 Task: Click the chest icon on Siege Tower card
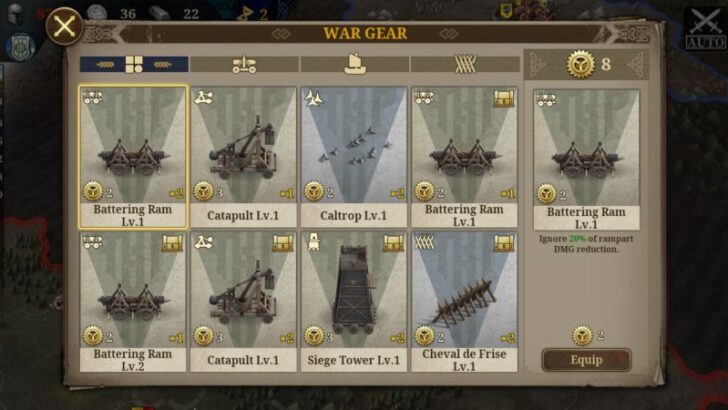tap(393, 243)
